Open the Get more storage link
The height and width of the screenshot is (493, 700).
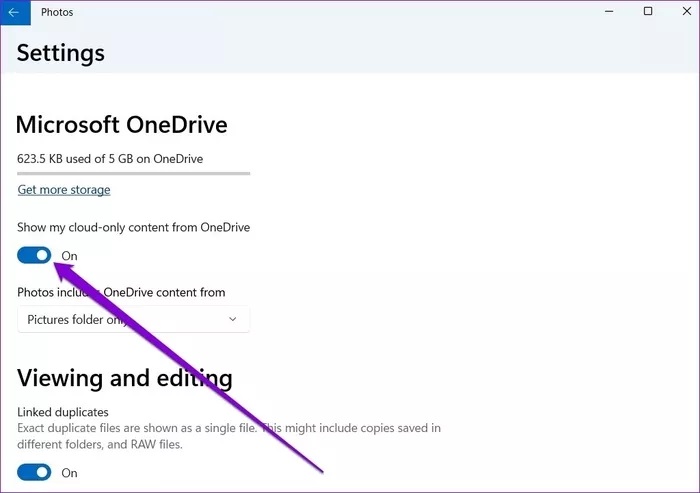pos(64,190)
